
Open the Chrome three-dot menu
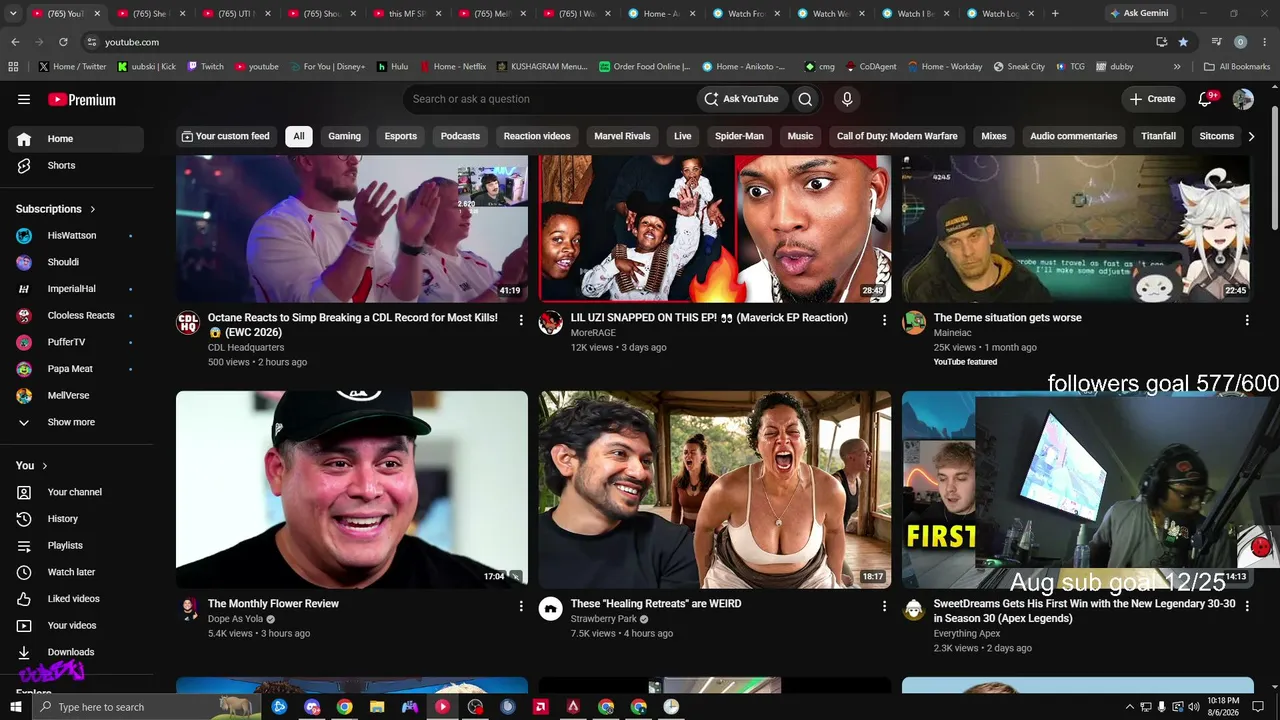(1264, 42)
